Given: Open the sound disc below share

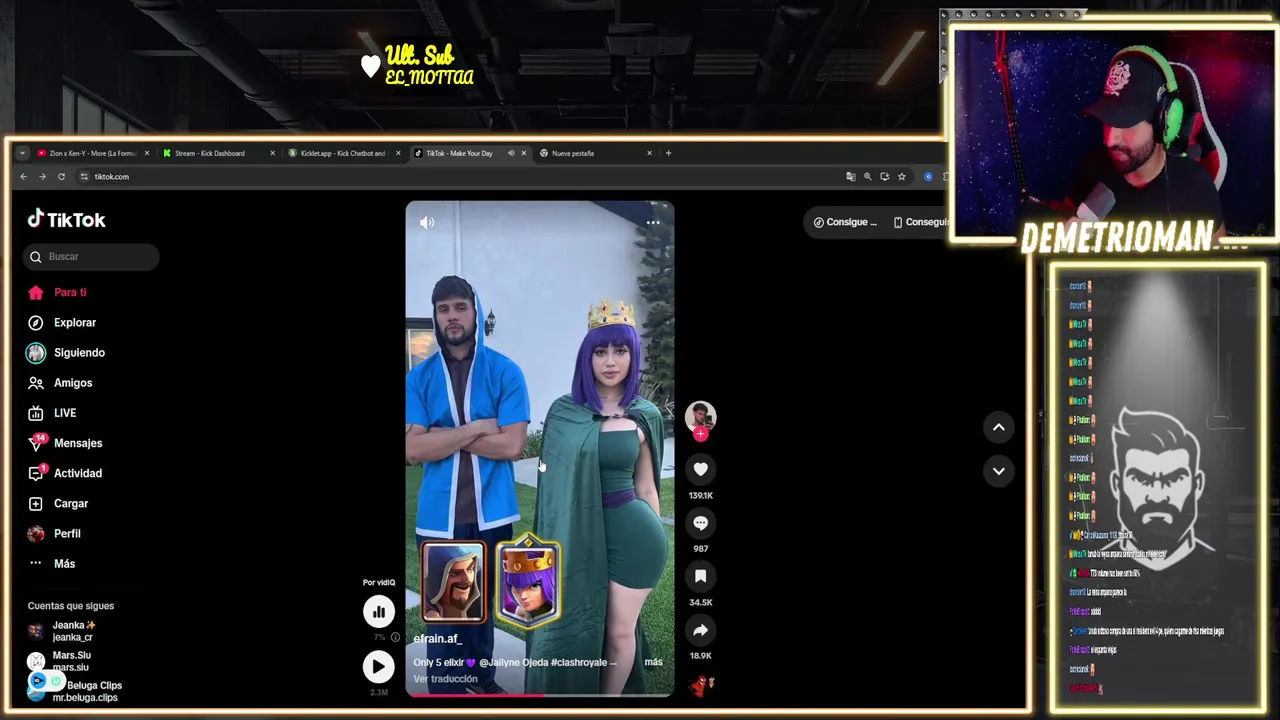Looking at the screenshot, I should point(702,685).
